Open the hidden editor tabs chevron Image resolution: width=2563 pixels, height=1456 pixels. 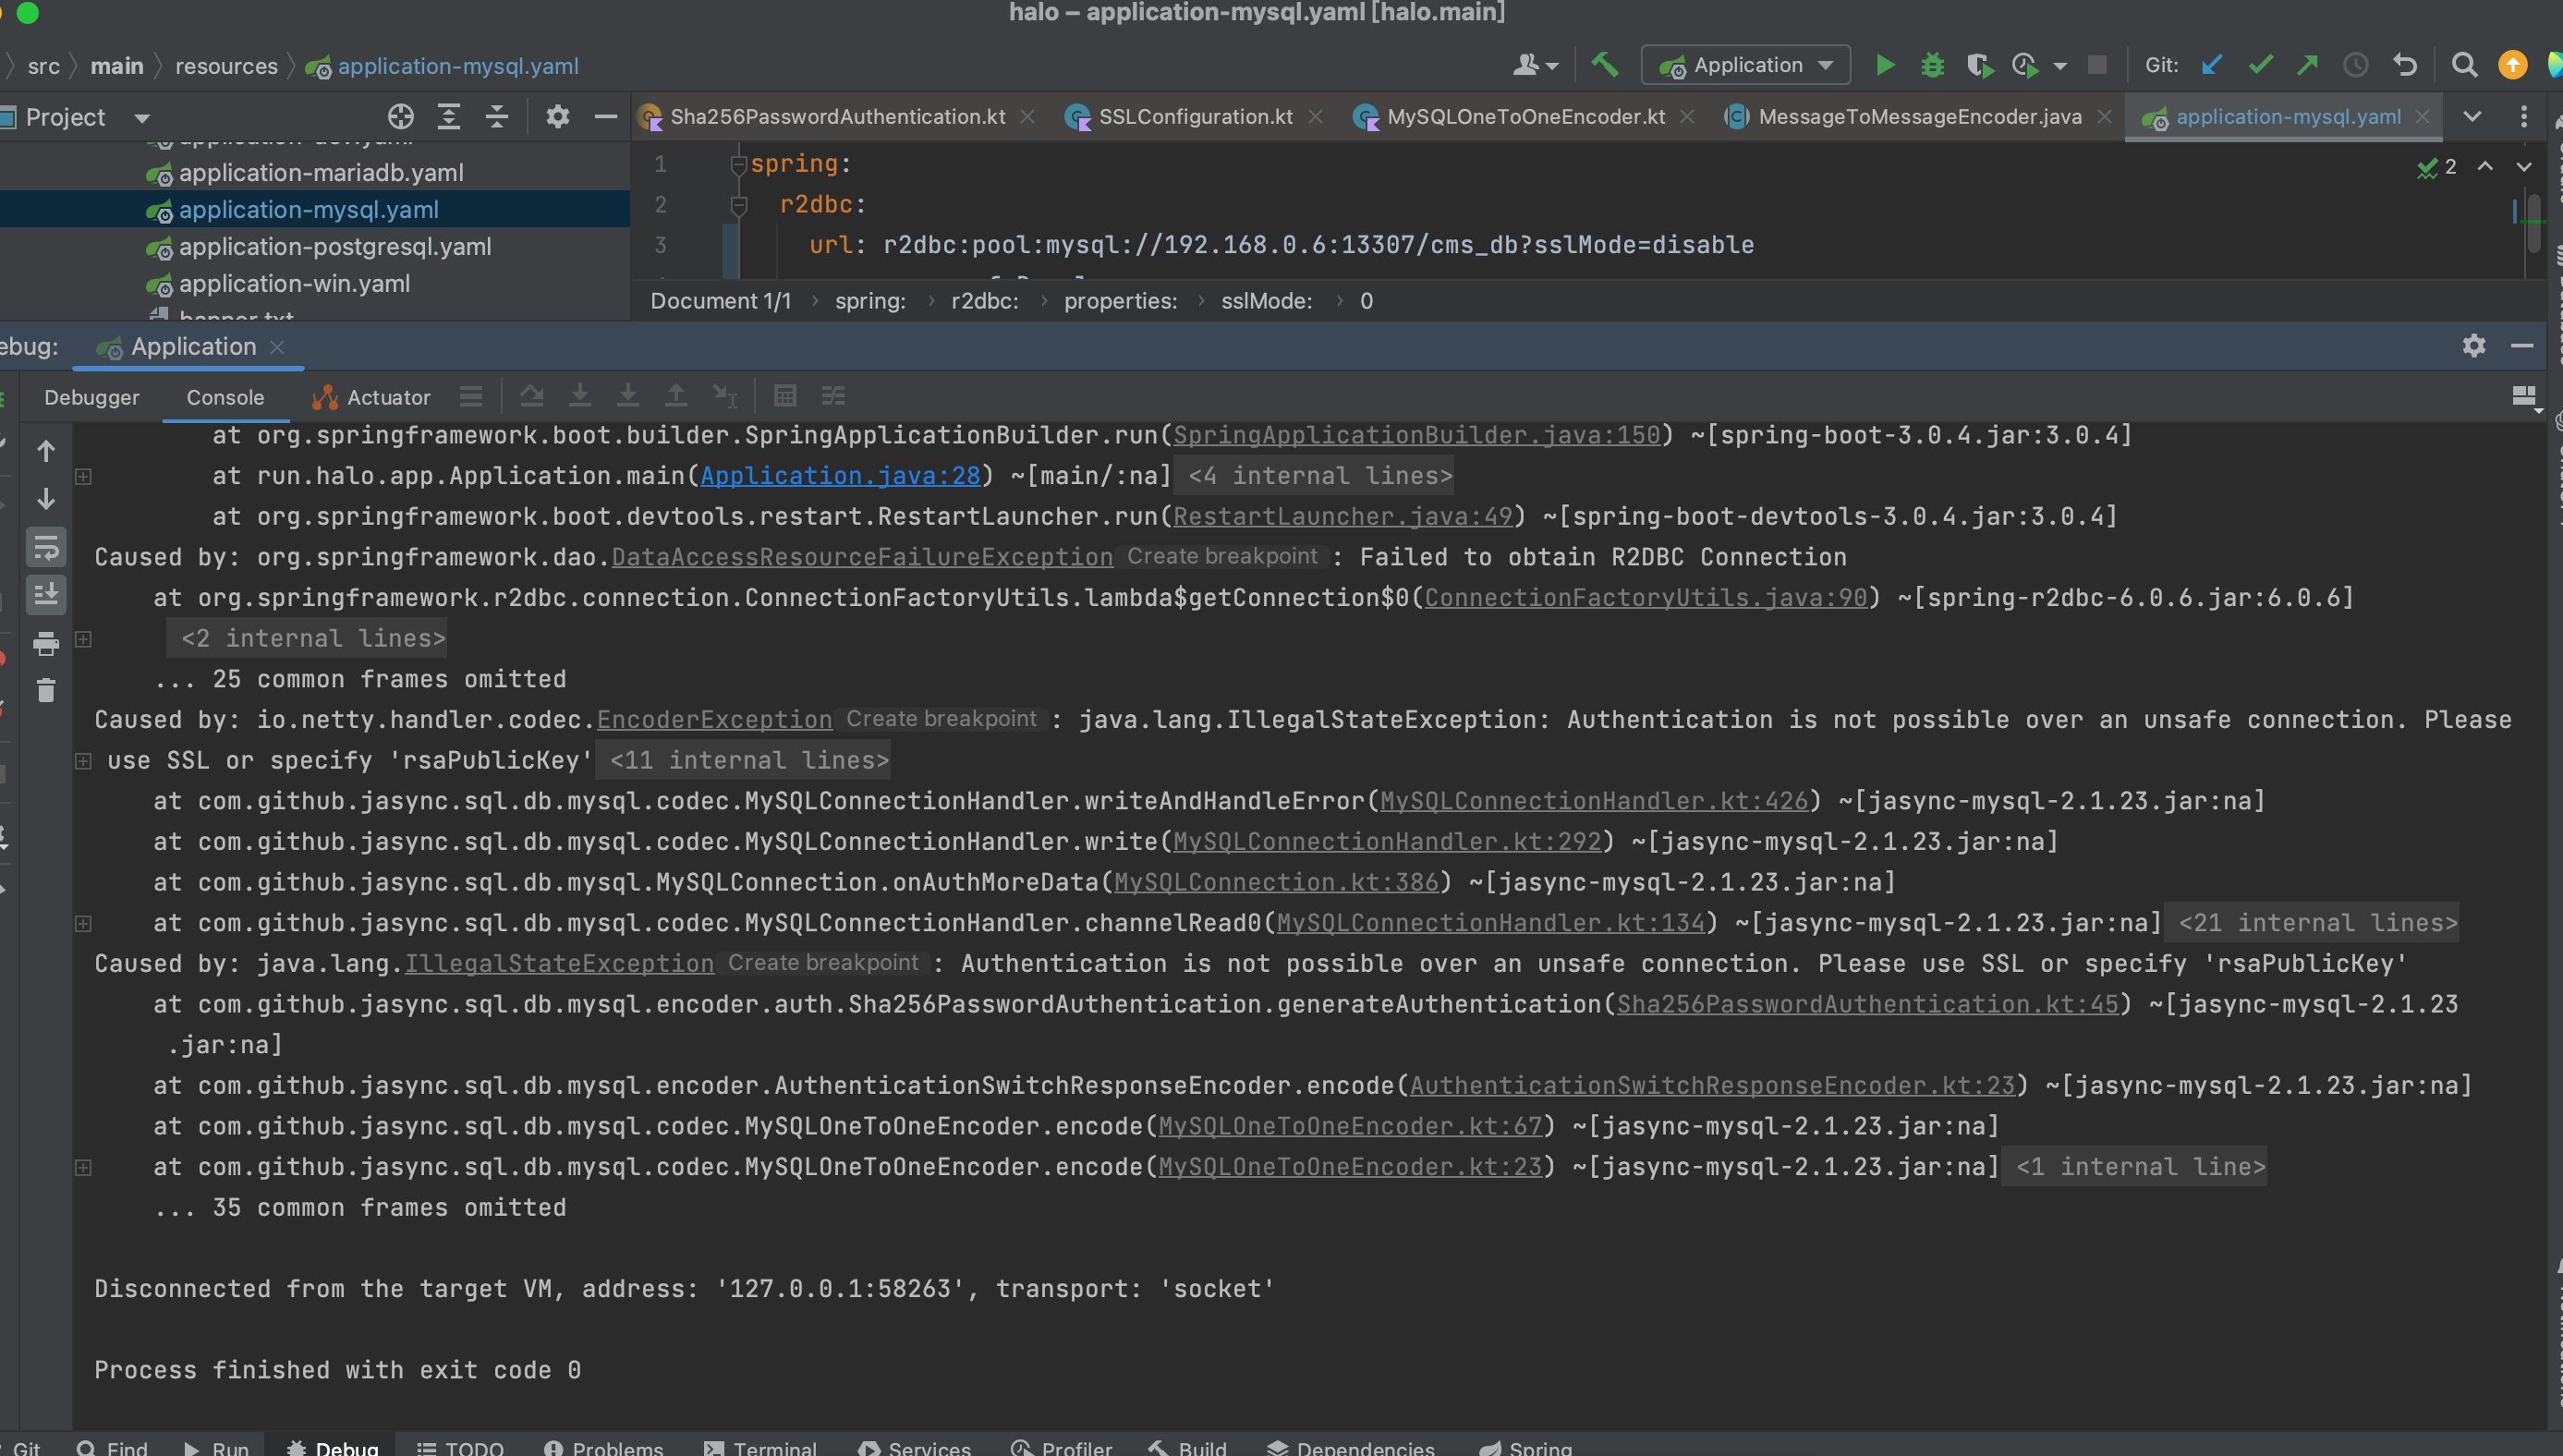coord(2473,116)
